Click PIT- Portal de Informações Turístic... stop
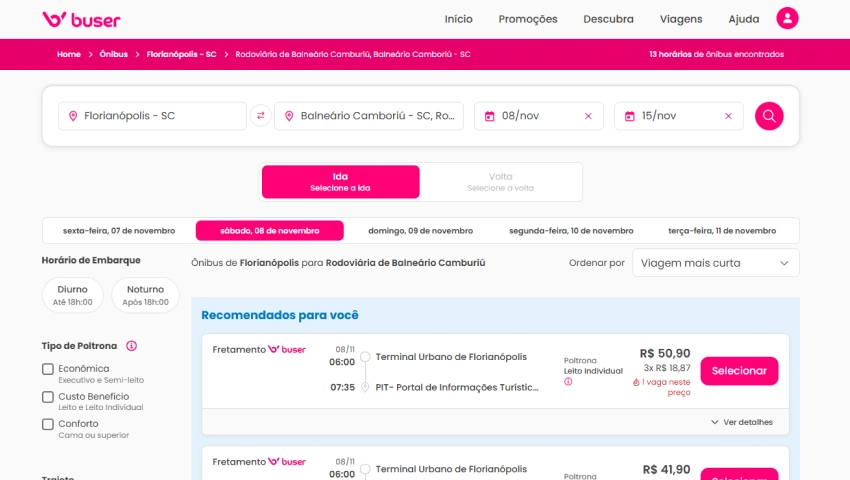This screenshot has width=850, height=480. (457, 387)
